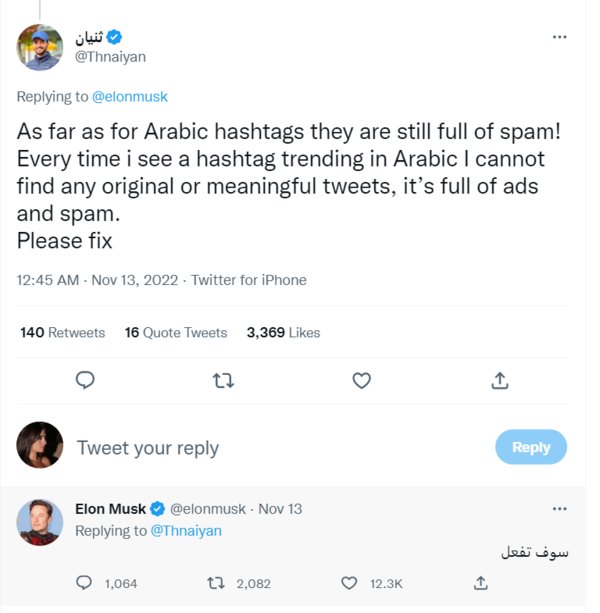Open the three-dot menu on Elon Musk's reply
Viewport: 600px width, 613px height.
click(x=560, y=509)
